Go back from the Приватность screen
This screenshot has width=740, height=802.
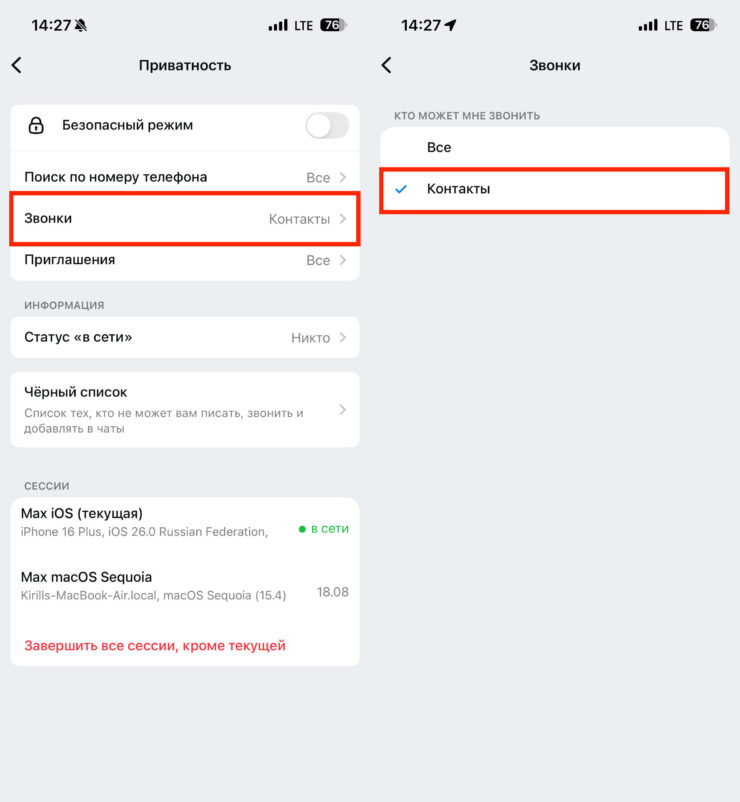[16, 65]
